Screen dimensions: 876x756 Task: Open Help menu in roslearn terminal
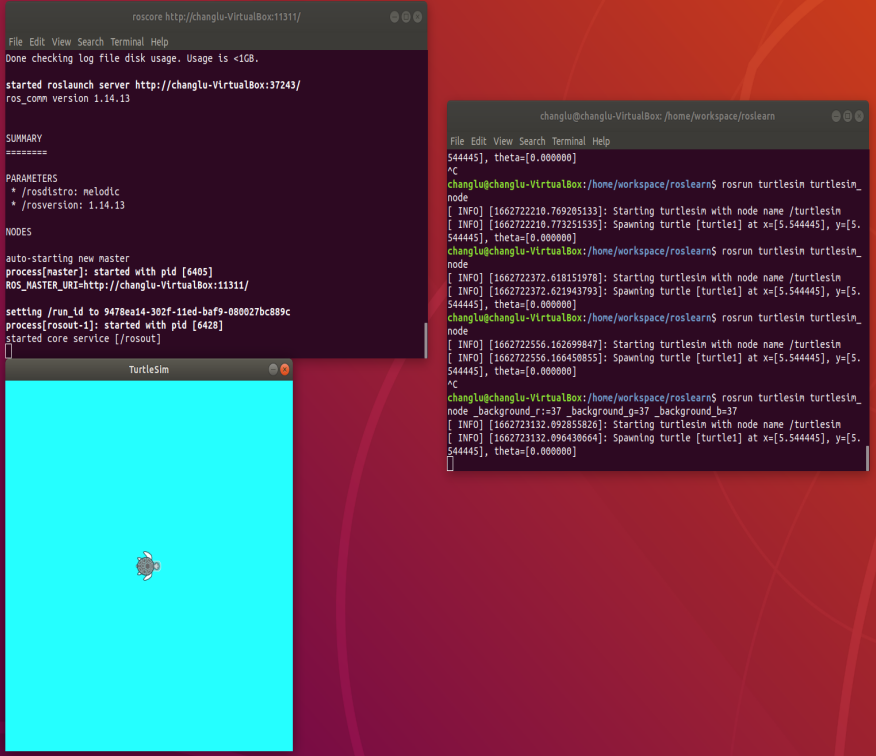point(601,141)
